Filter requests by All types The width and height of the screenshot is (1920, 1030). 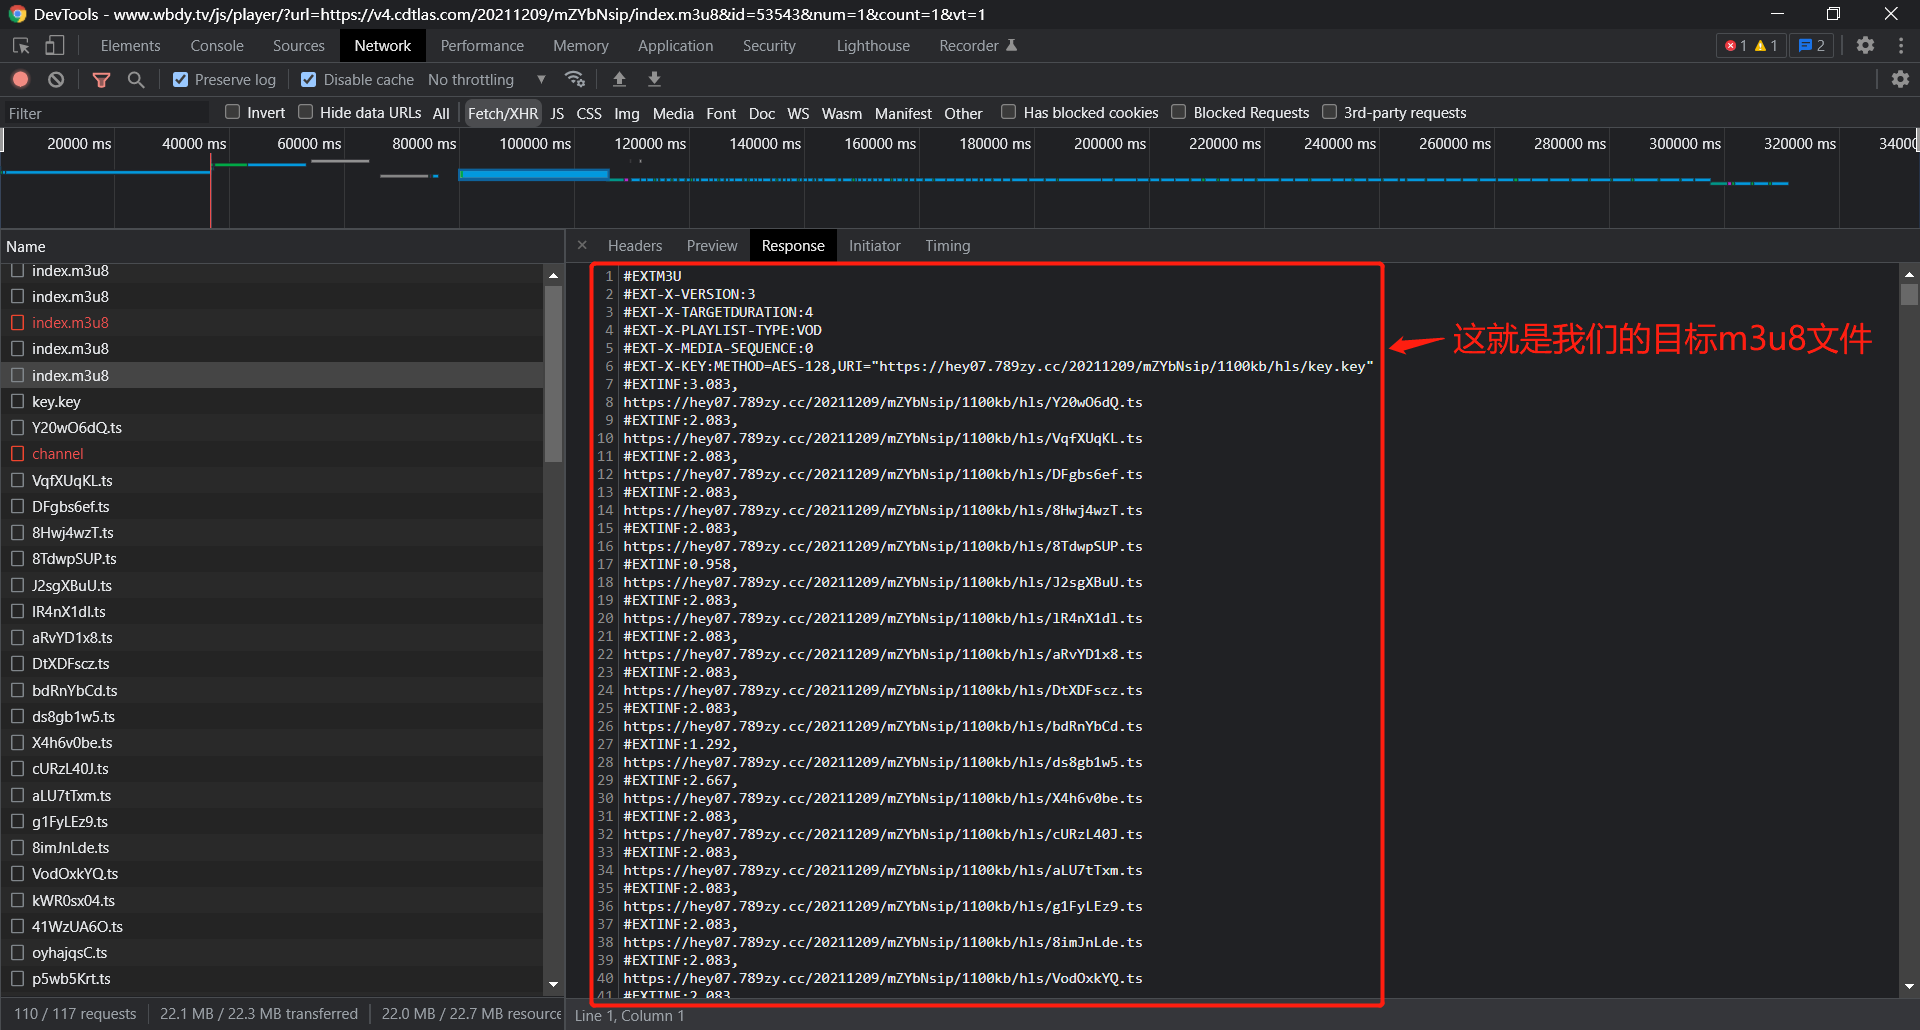[441, 113]
